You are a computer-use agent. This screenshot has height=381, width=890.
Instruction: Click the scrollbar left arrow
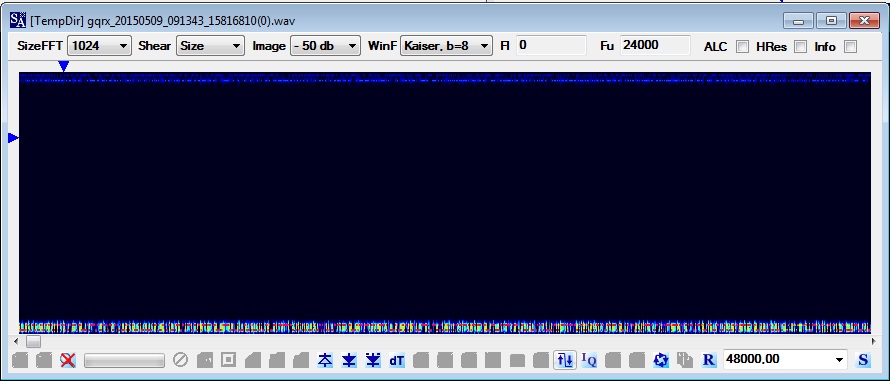(16, 341)
